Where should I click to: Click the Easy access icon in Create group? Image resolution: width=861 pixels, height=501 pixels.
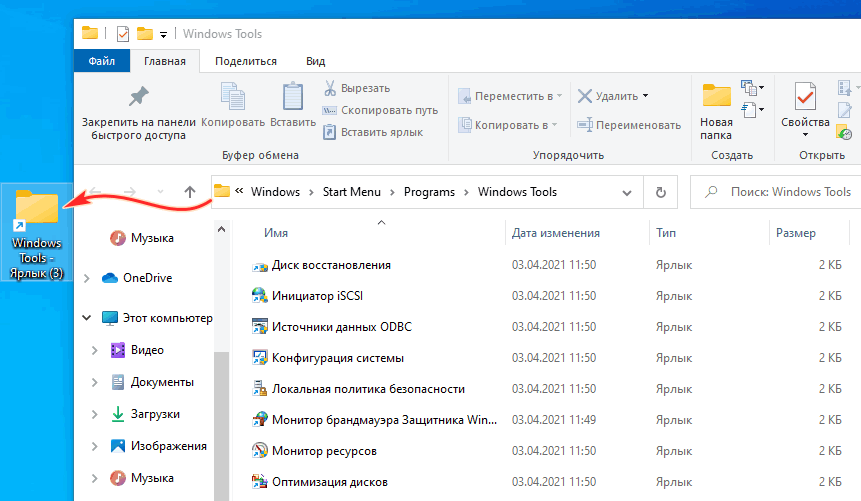752,109
